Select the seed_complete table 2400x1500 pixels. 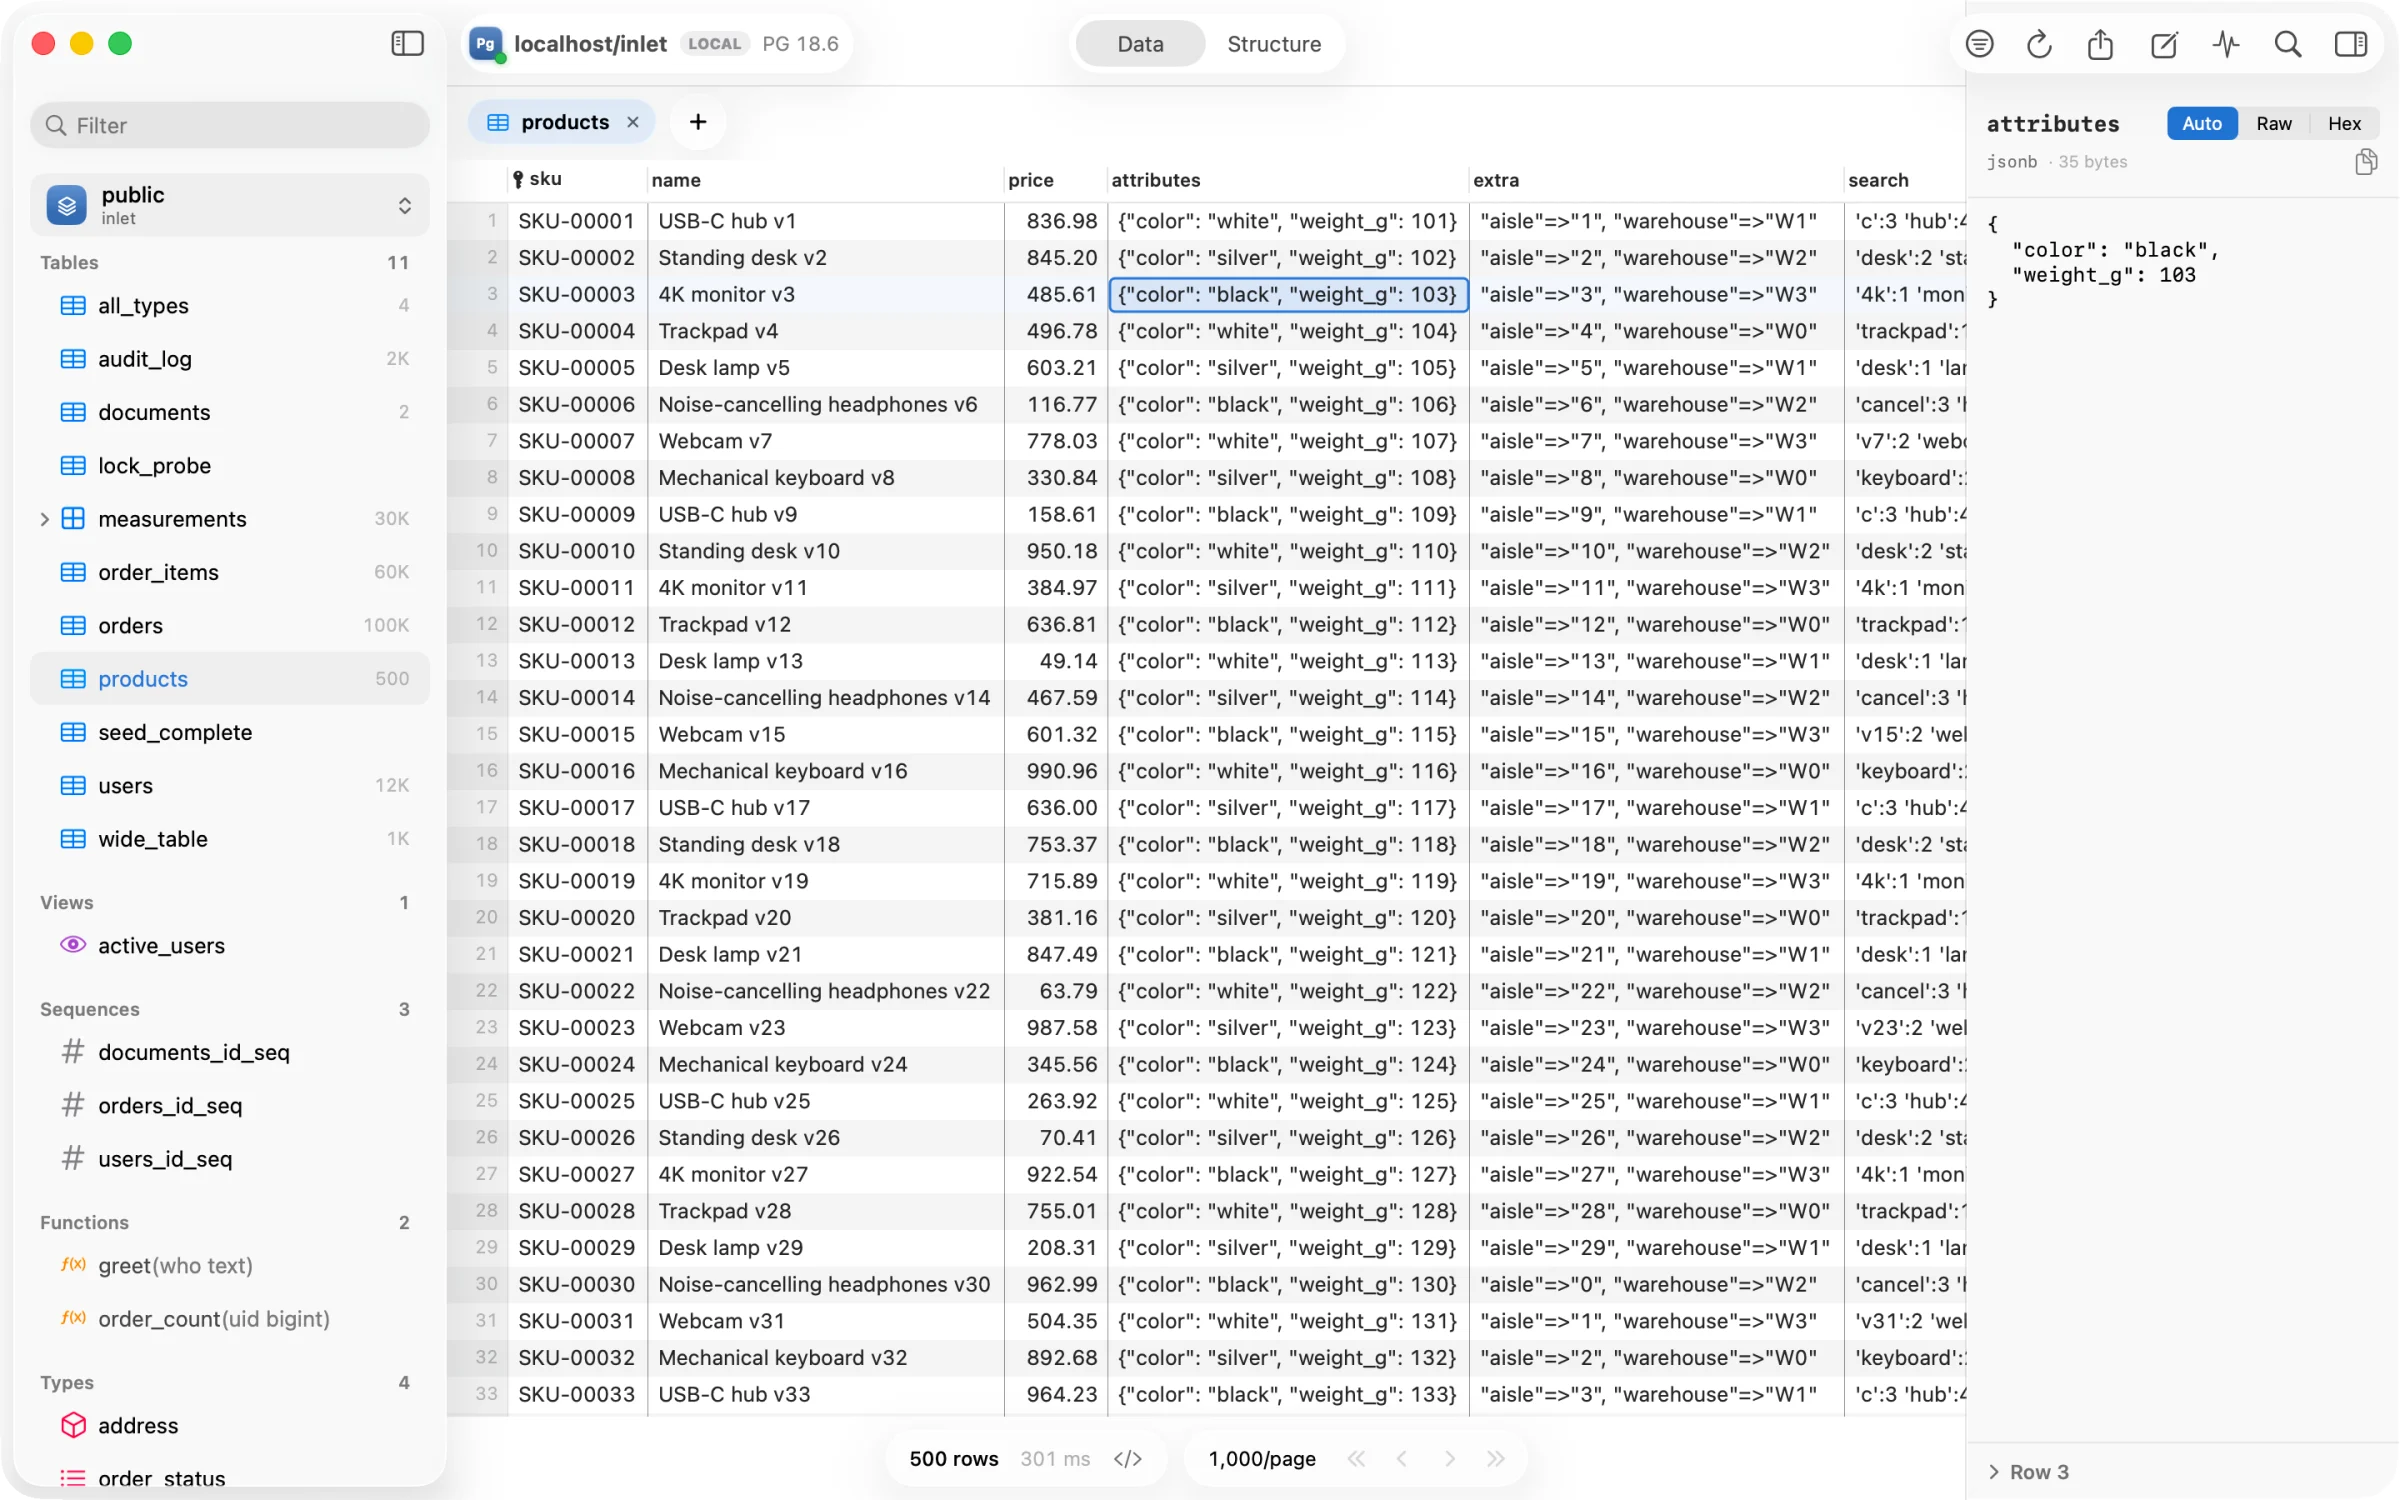click(230, 732)
